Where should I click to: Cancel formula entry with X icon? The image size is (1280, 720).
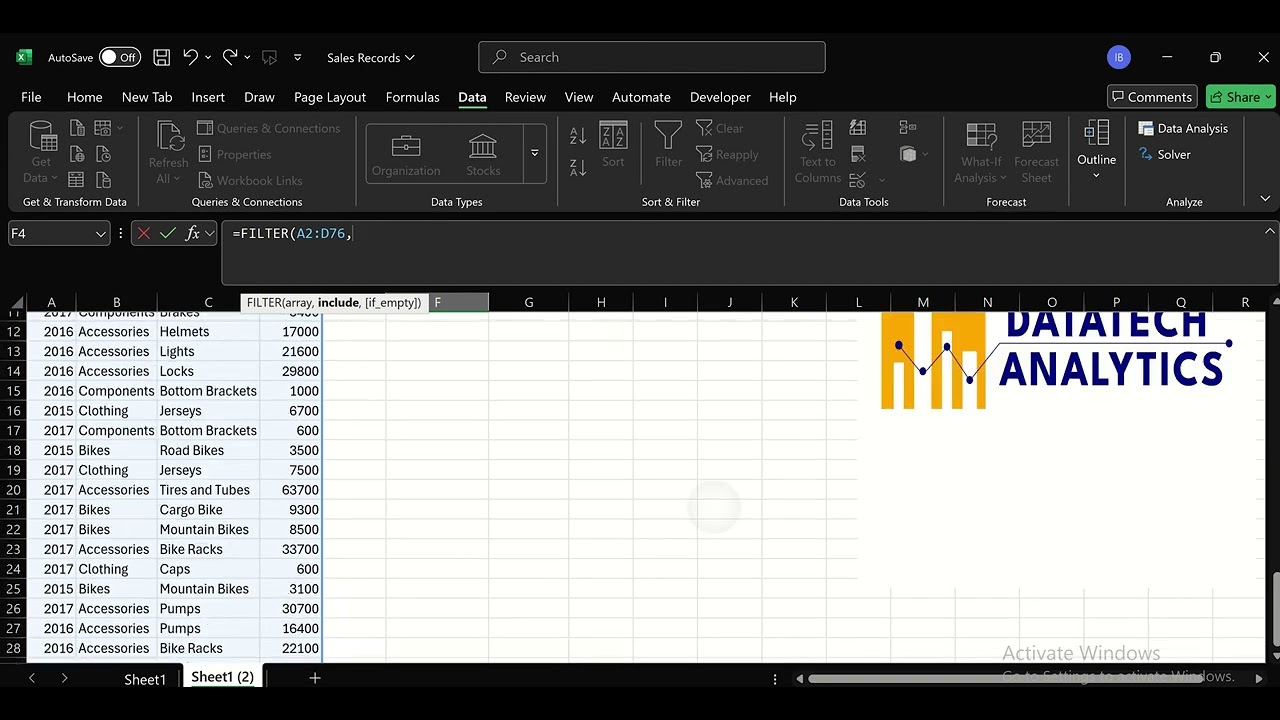point(144,233)
